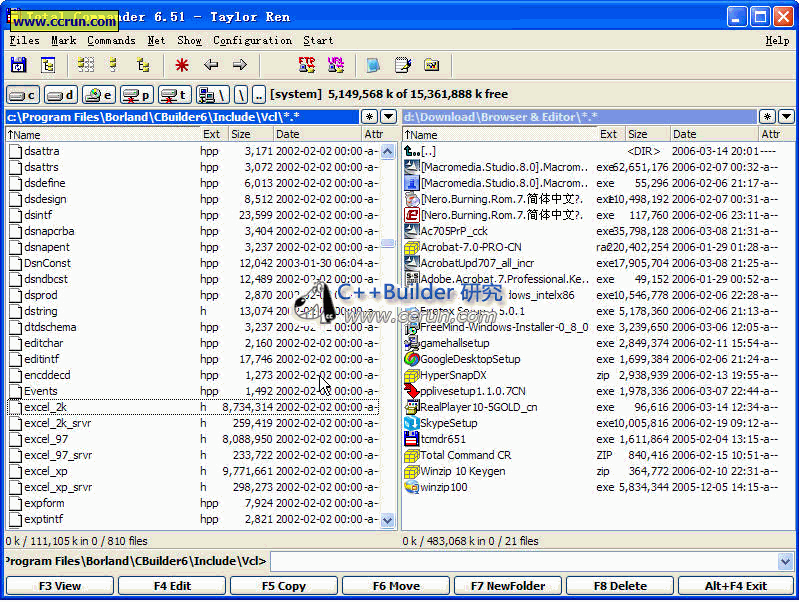This screenshot has height=602, width=799.
Task: Select the network drive p button
Action: pyautogui.click(x=137, y=95)
